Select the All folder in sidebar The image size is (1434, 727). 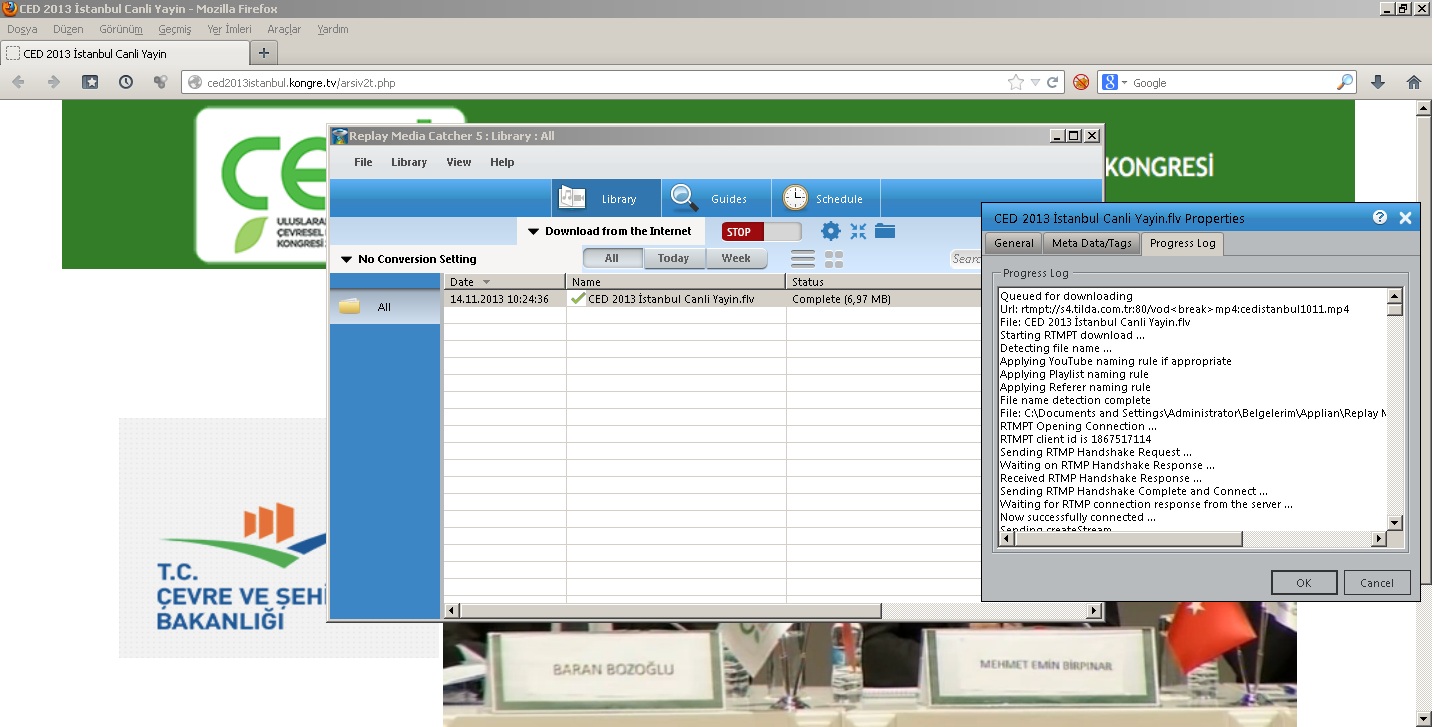[x=385, y=307]
